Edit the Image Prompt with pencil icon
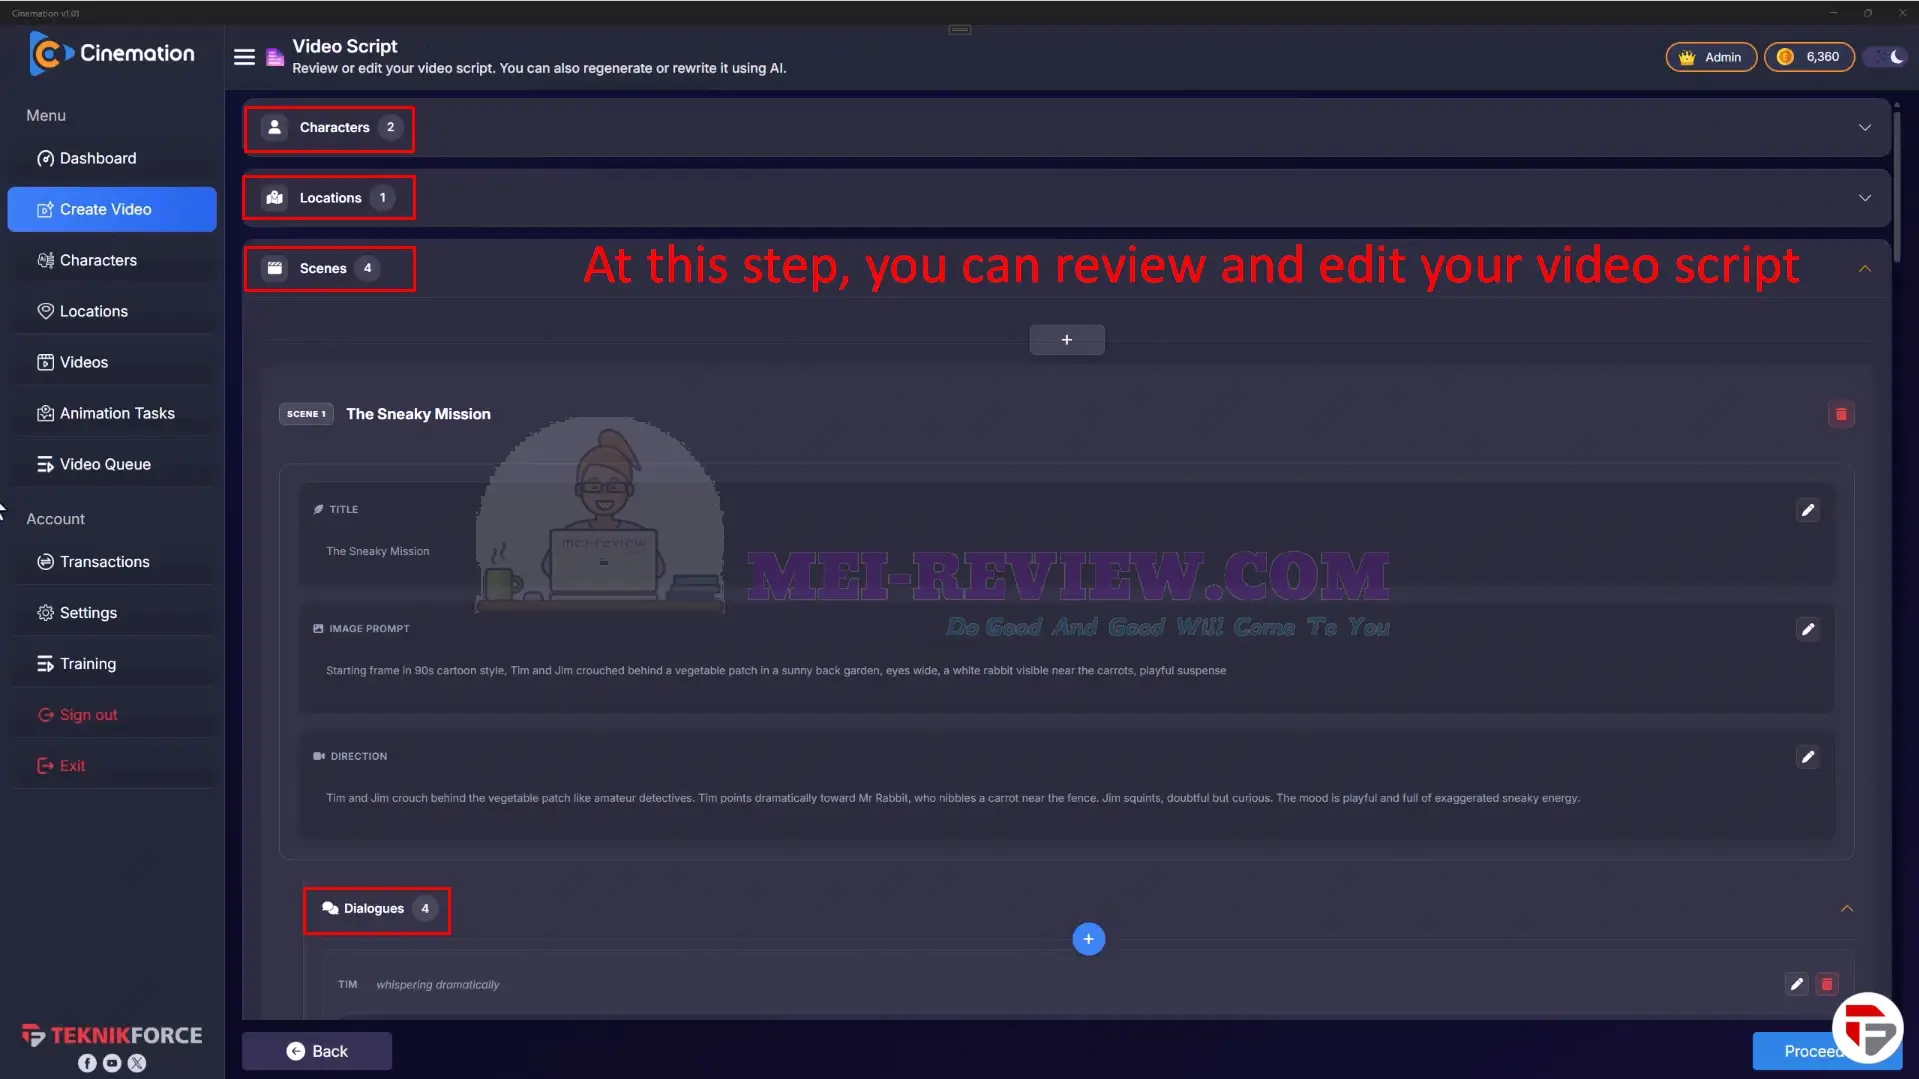 click(1808, 629)
